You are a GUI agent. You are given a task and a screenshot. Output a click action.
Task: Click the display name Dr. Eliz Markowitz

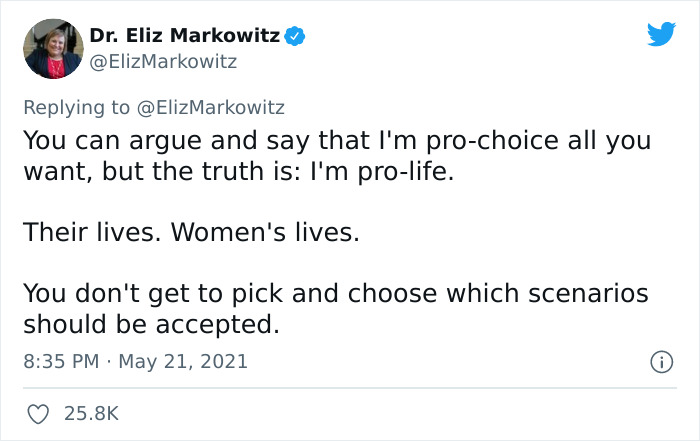[x=185, y=37]
